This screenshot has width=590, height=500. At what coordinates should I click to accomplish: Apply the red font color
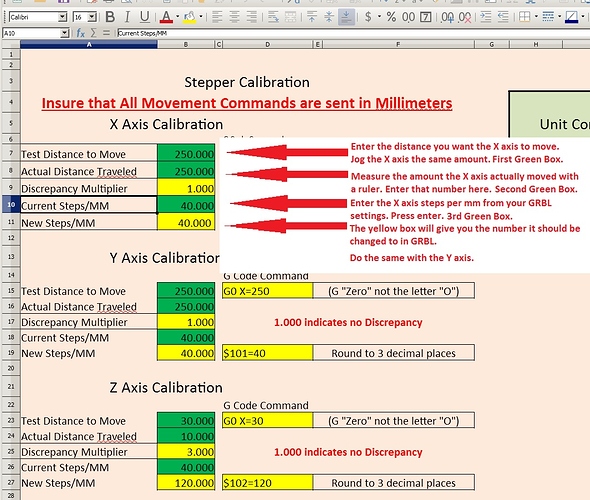tap(166, 17)
